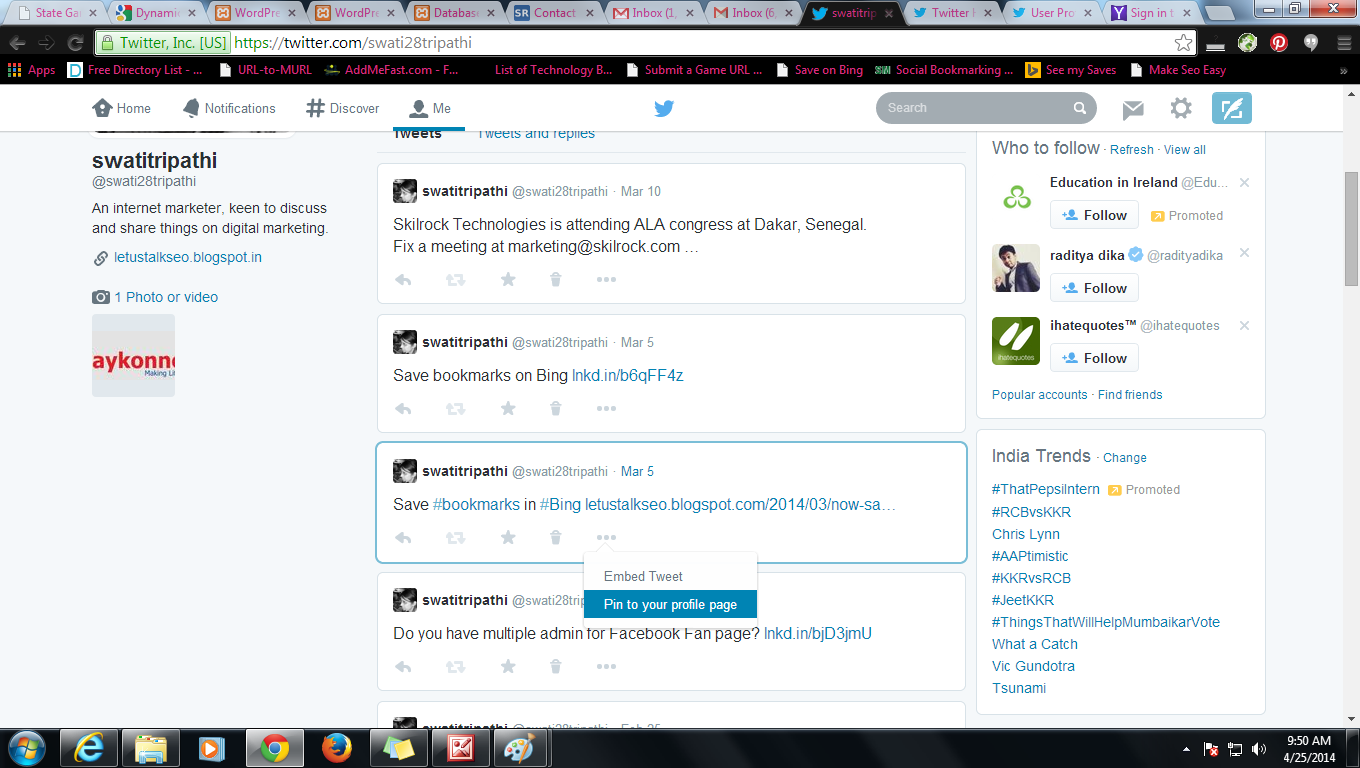Dismiss Education in Ireland suggestion
The image size is (1360, 768).
pyautogui.click(x=1244, y=183)
